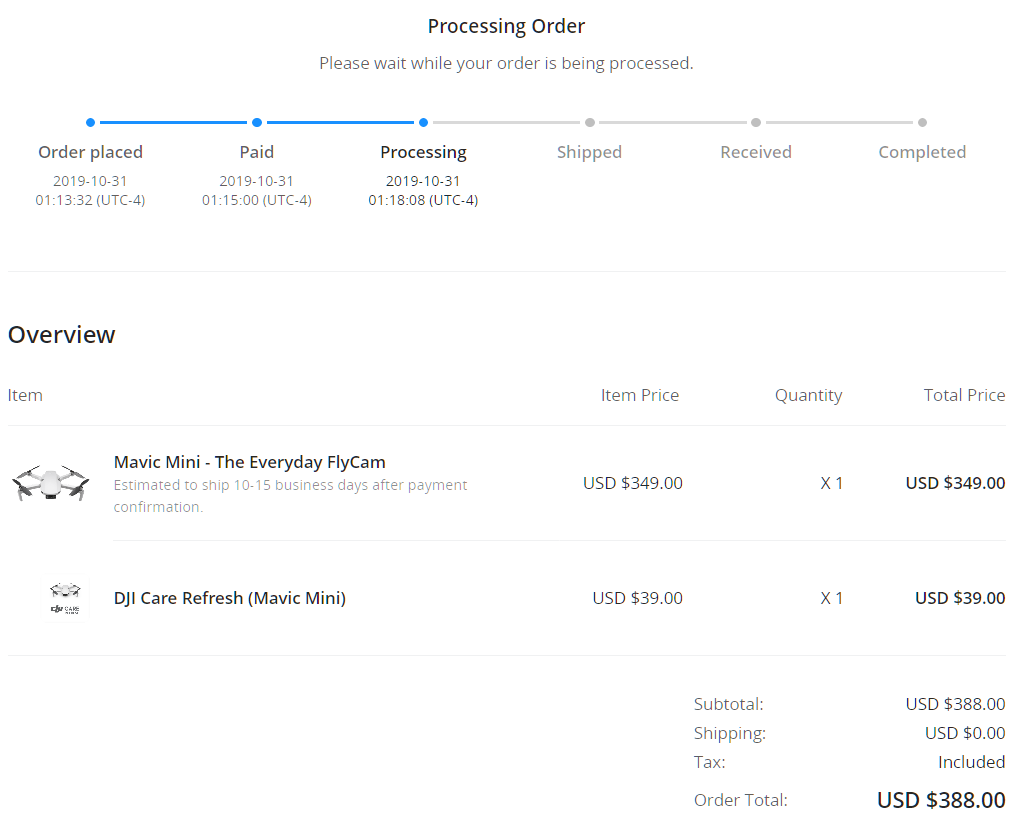Click the Processing Order heading
This screenshot has width=1027, height=830.
click(506, 26)
